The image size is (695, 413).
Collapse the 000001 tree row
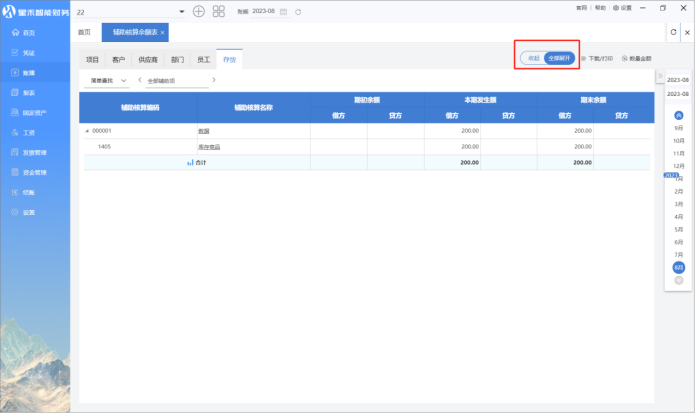[87, 130]
